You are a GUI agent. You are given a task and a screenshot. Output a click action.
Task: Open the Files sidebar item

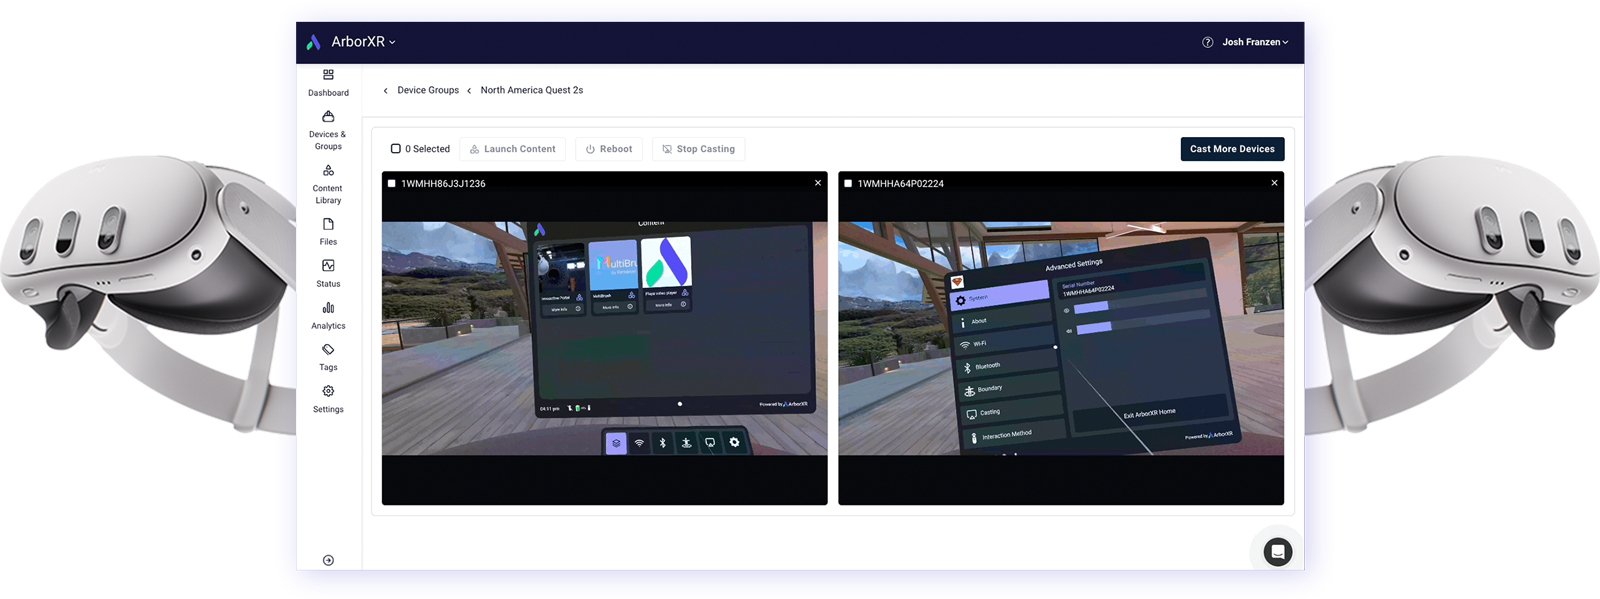coord(328,231)
